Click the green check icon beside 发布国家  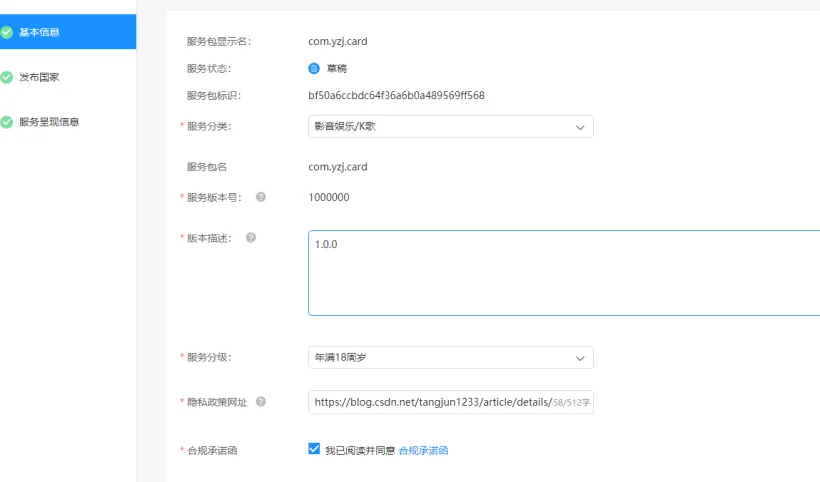coord(6,77)
